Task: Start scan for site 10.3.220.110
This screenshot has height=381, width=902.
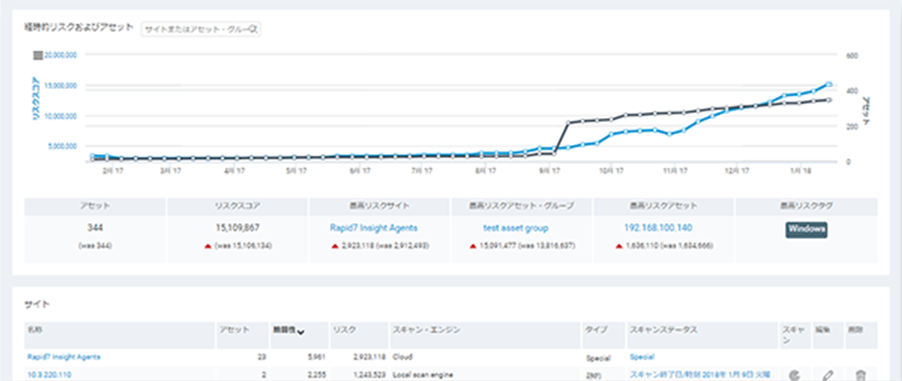Action: (x=795, y=375)
